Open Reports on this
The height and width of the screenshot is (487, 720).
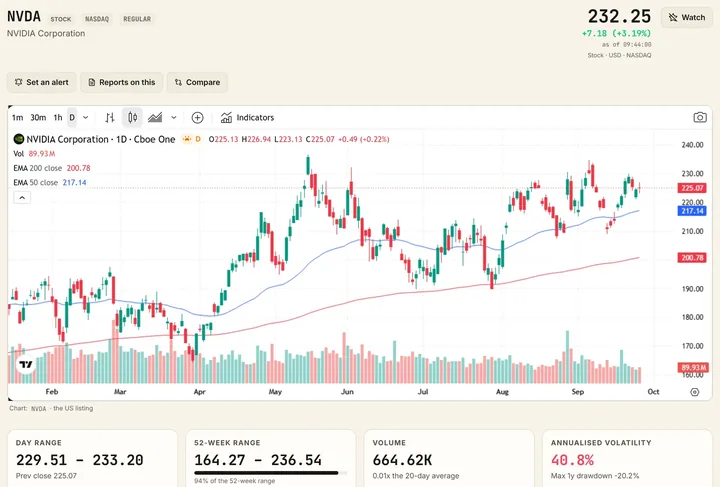pyautogui.click(x=122, y=82)
